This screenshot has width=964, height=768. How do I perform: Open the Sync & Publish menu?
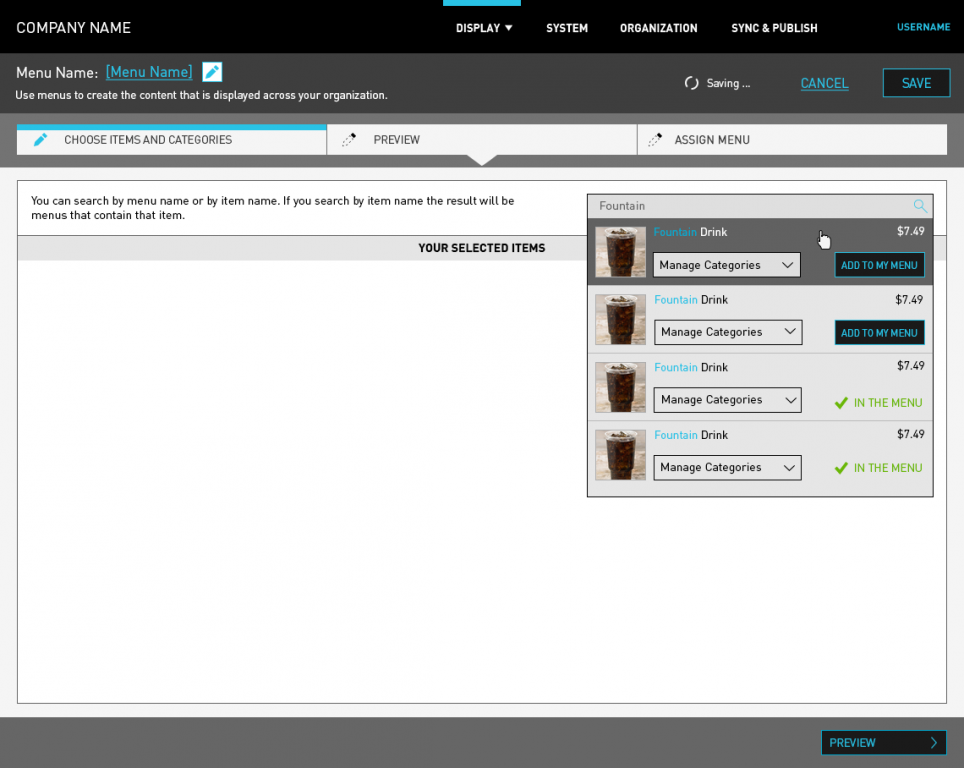[x=774, y=28]
